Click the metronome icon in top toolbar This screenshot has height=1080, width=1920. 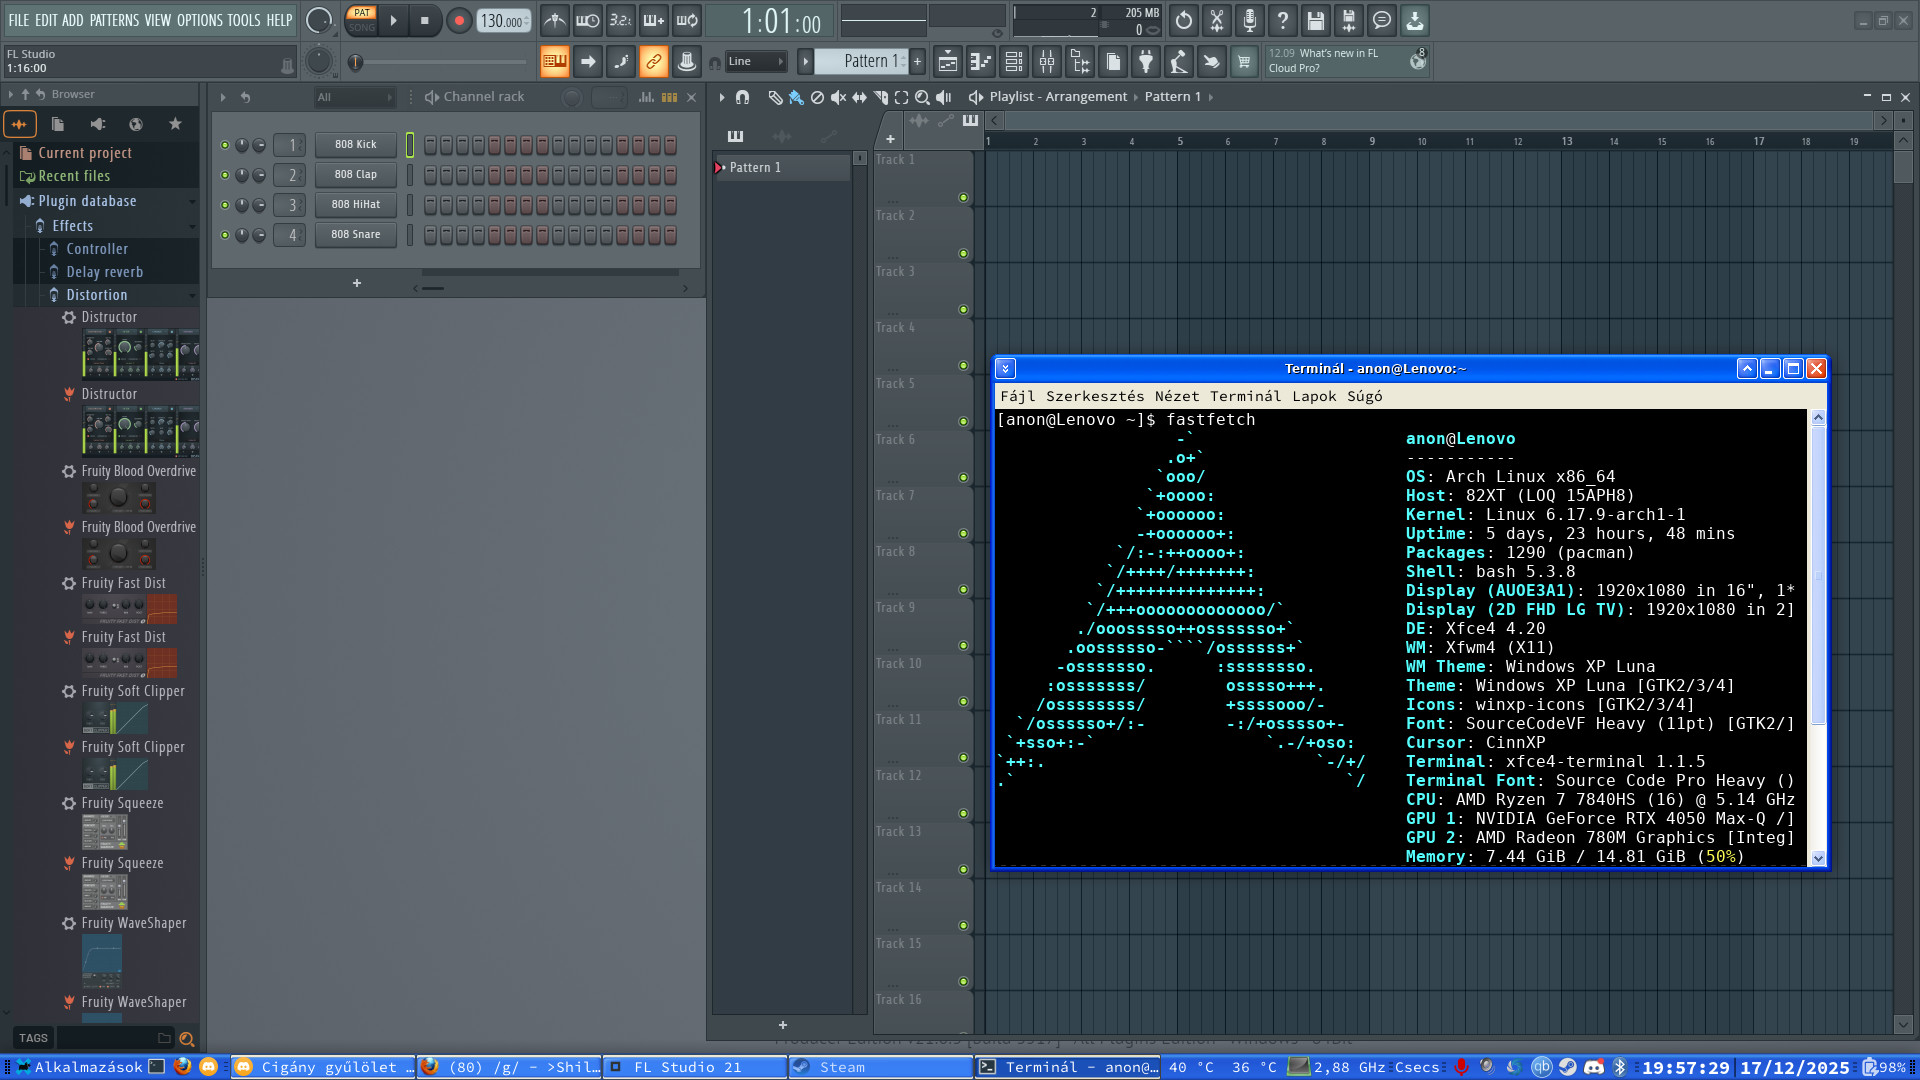tap(555, 20)
